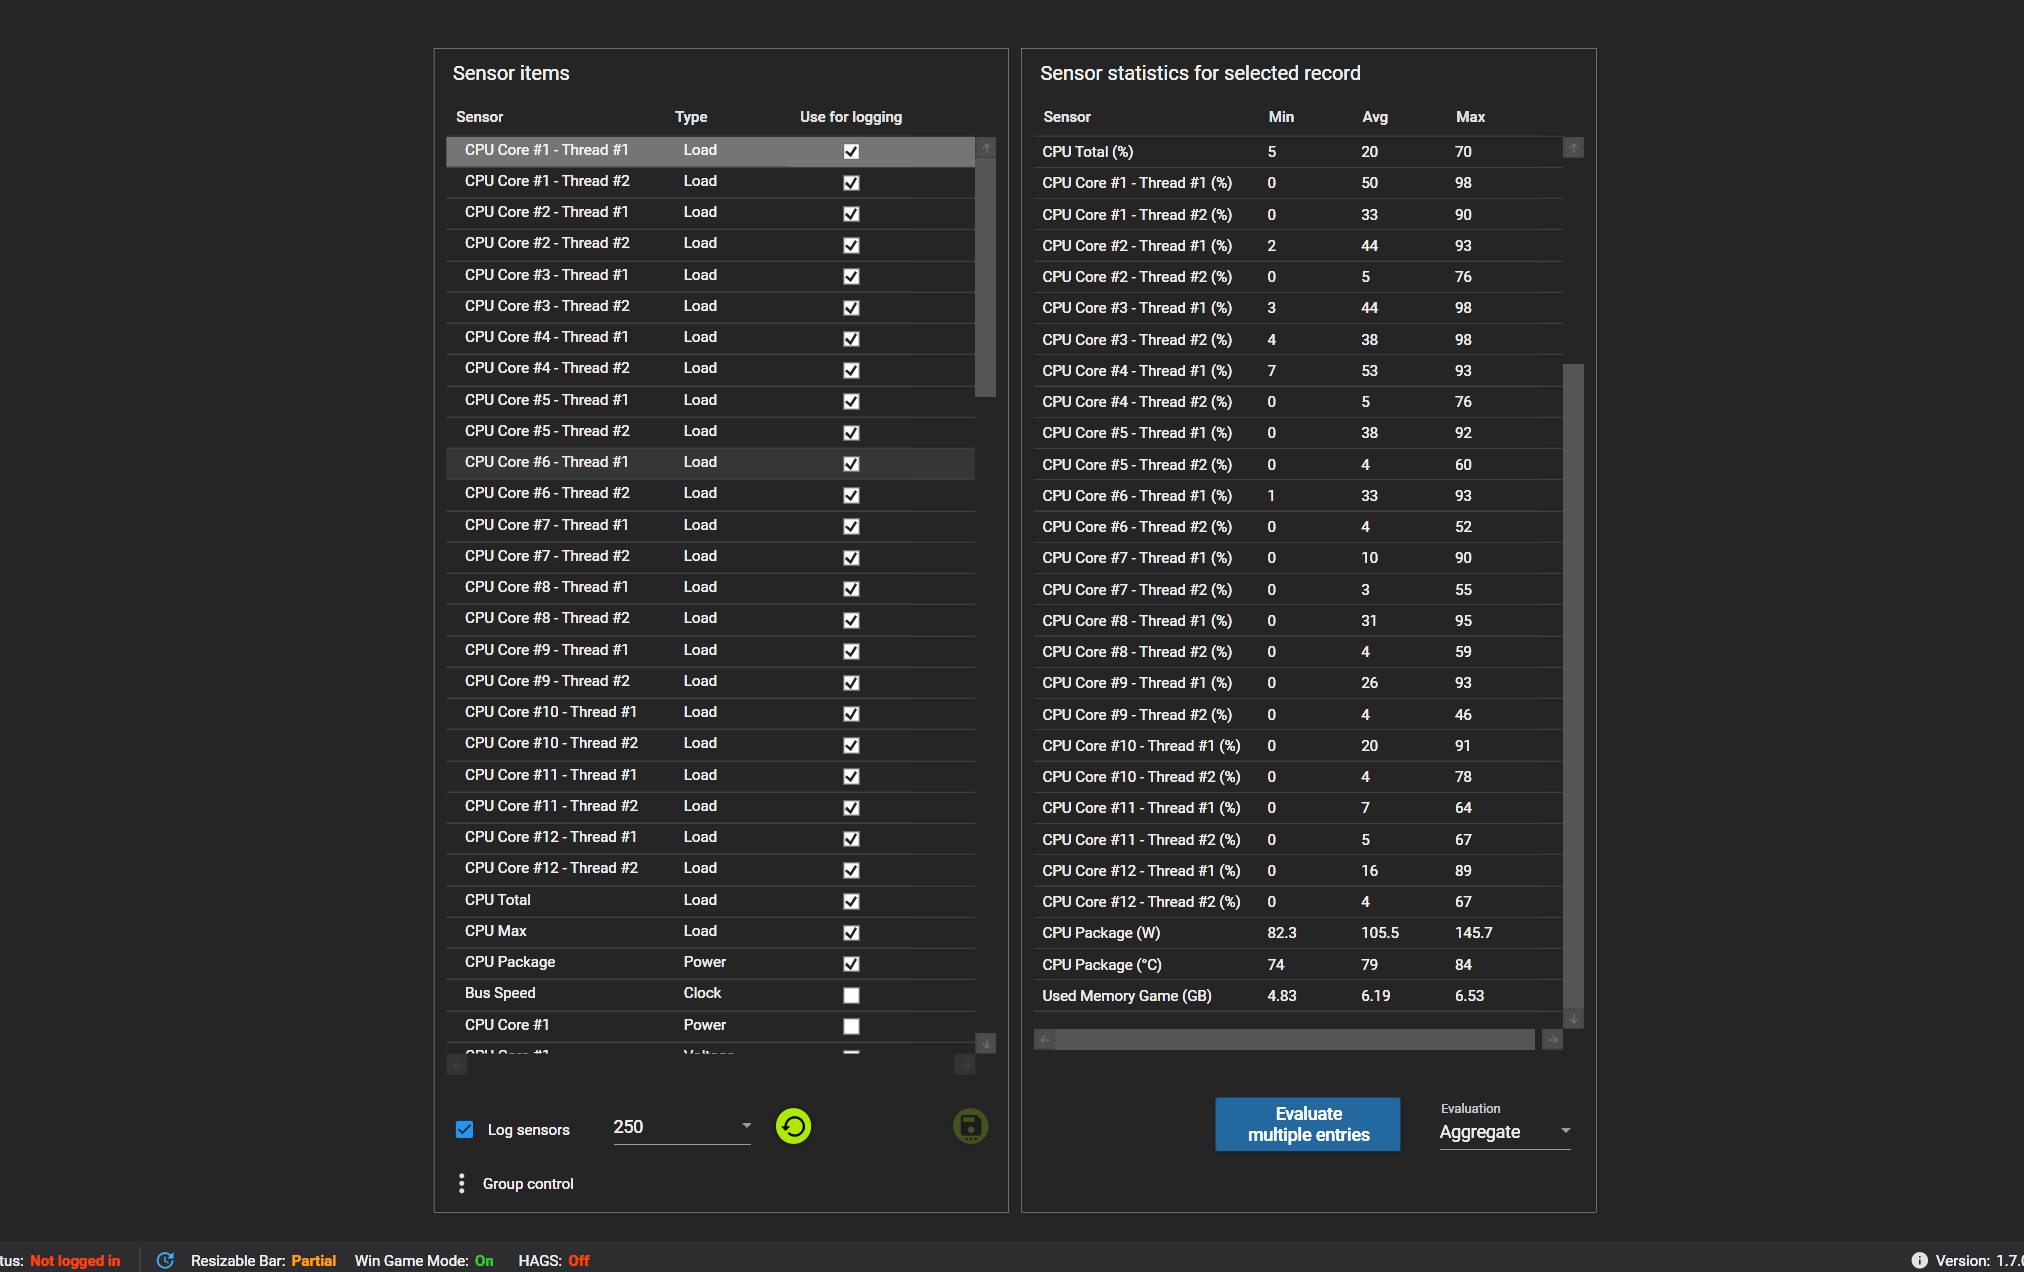The image size is (2024, 1272).
Task: Click the save sensor config floppy icon
Action: click(x=970, y=1127)
